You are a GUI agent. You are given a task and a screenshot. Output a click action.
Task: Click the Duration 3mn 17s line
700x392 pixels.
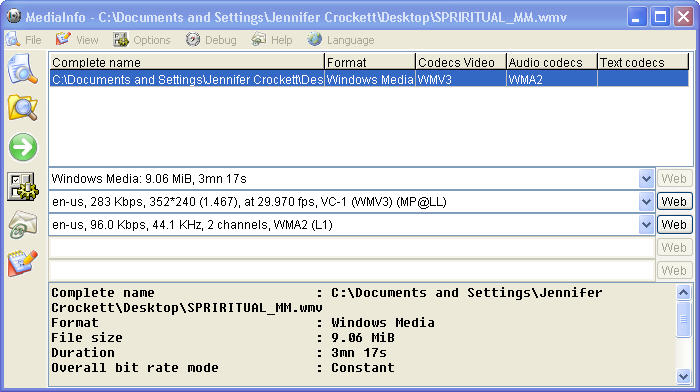pos(219,353)
